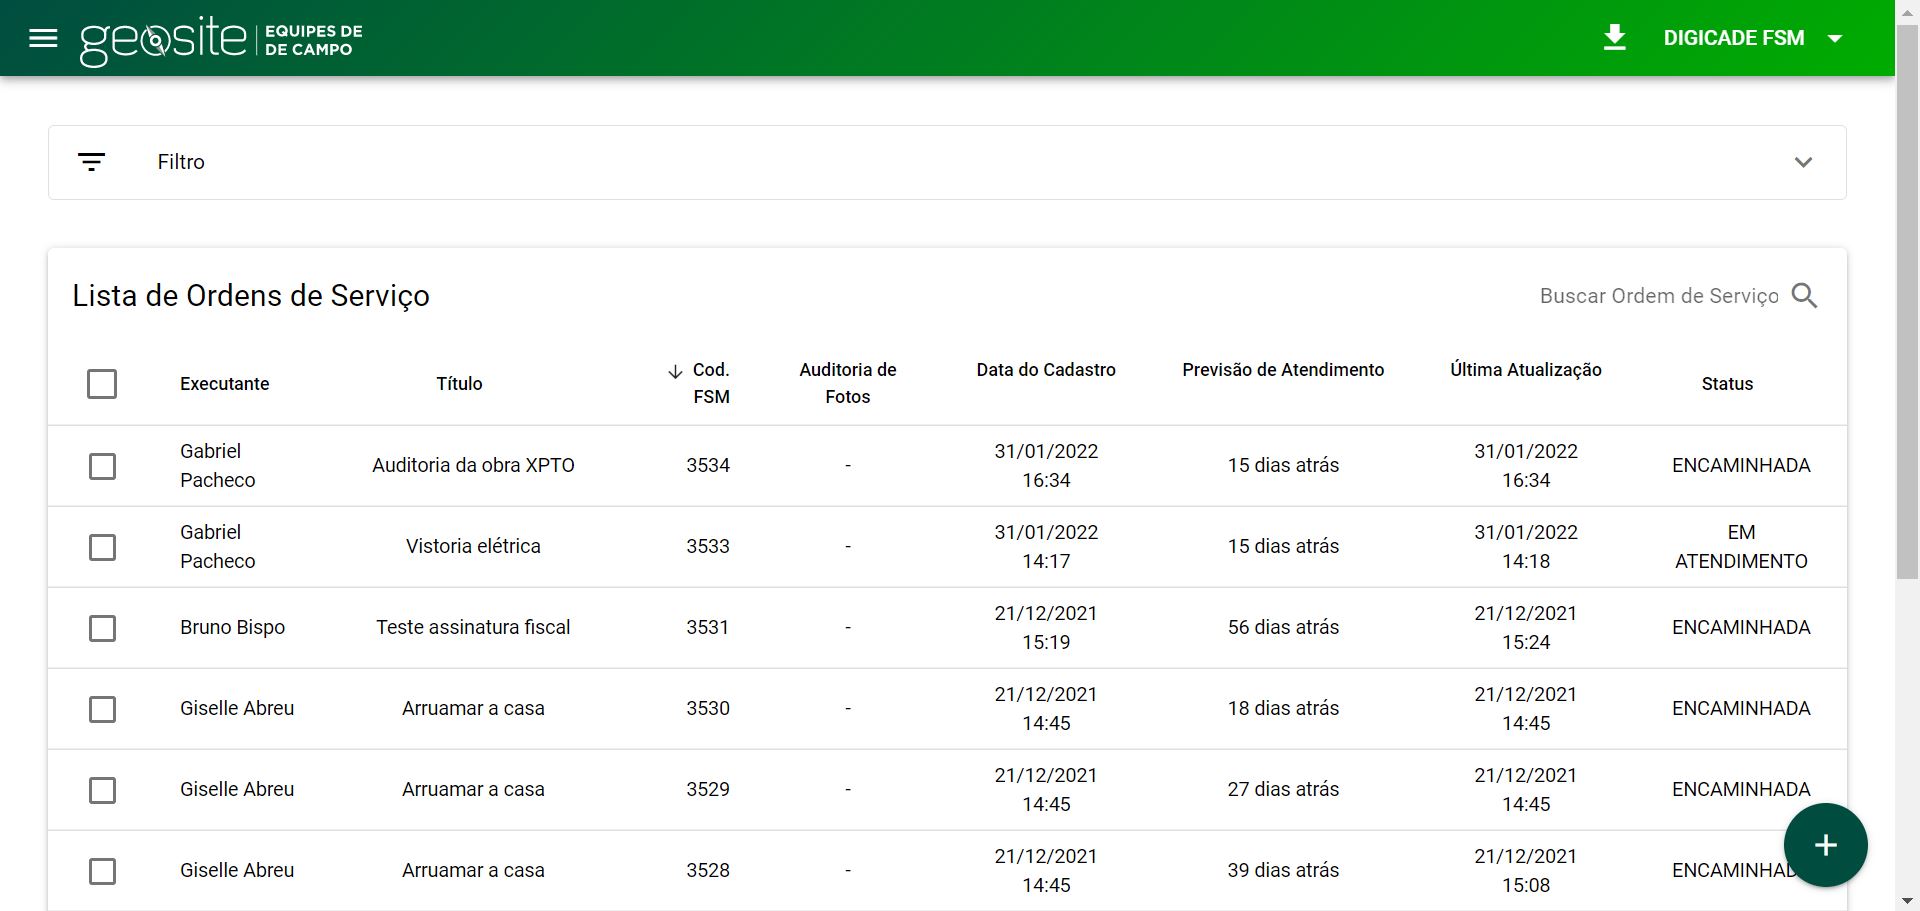Expand the Filtro panel chevron
The height and width of the screenshot is (911, 1920).
[x=1804, y=162]
